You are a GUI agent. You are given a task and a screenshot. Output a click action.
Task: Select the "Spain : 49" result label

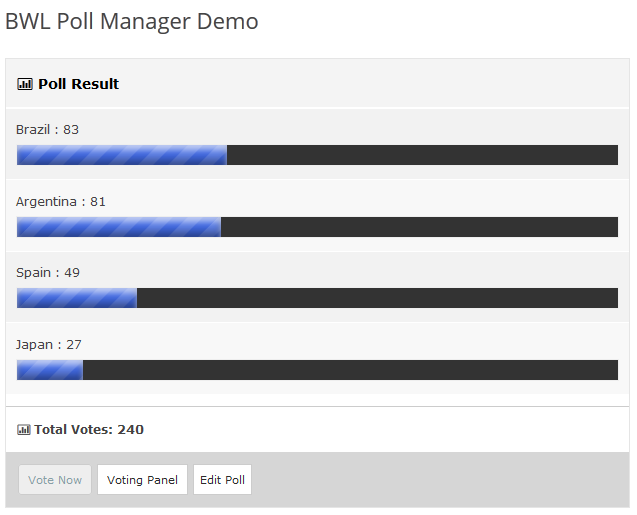pos(48,273)
